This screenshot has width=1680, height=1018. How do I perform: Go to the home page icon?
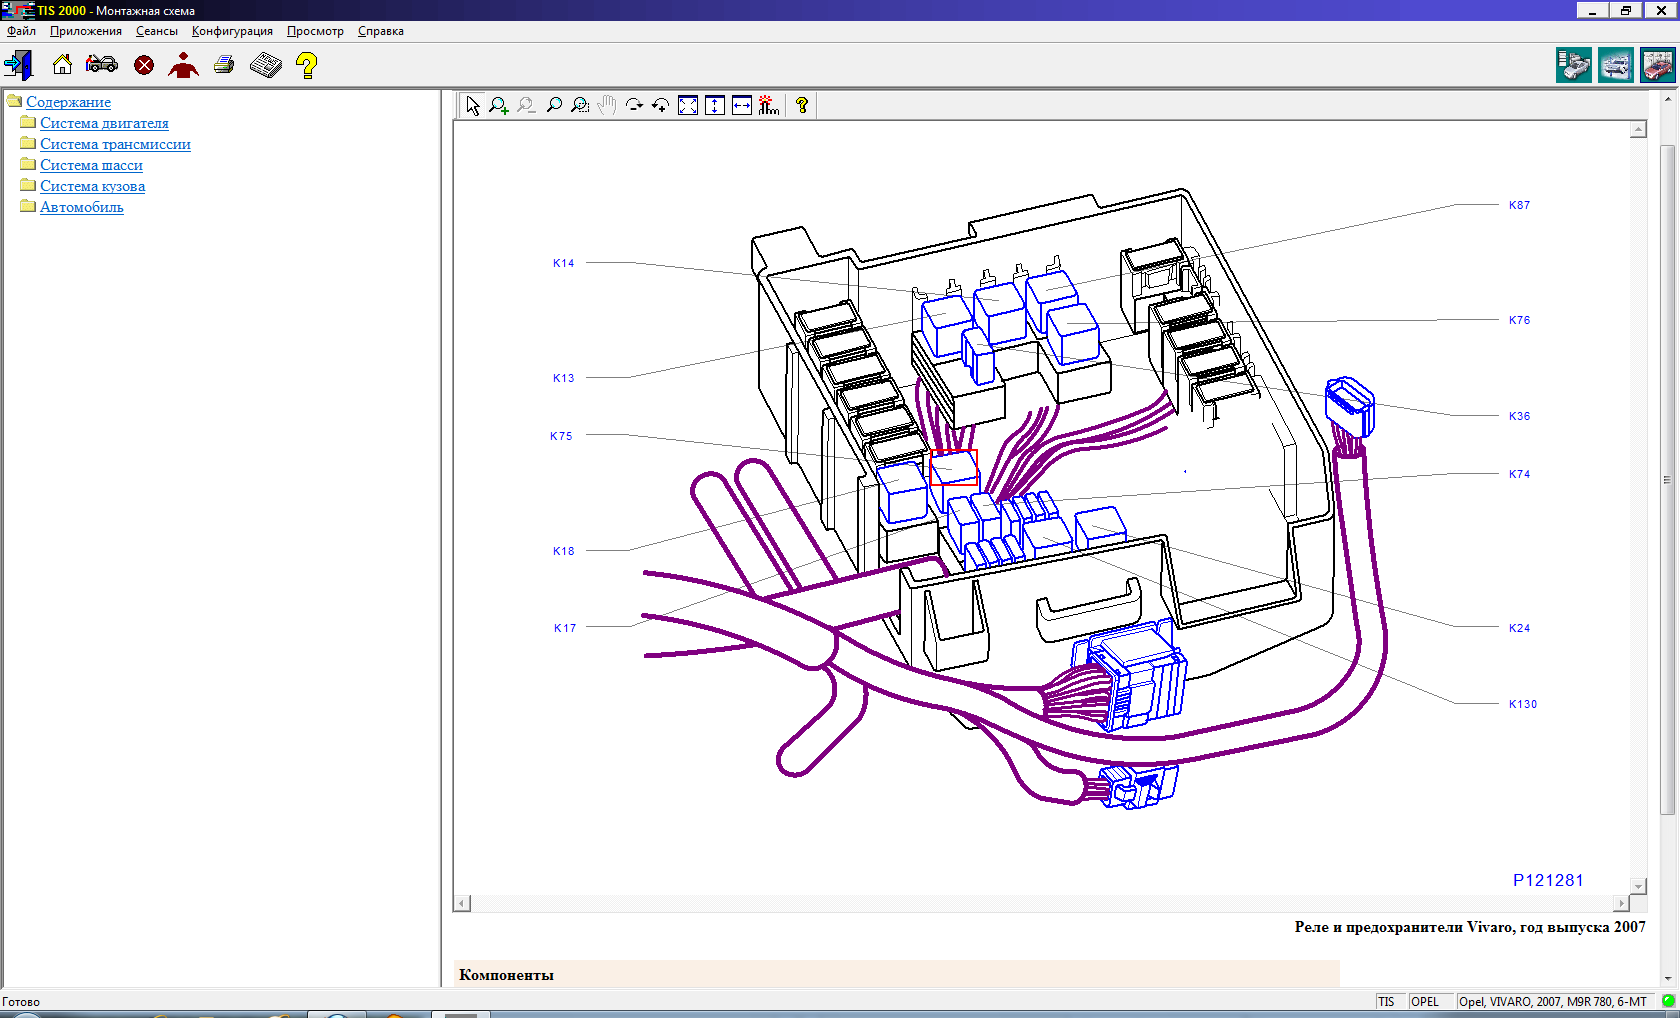point(62,66)
